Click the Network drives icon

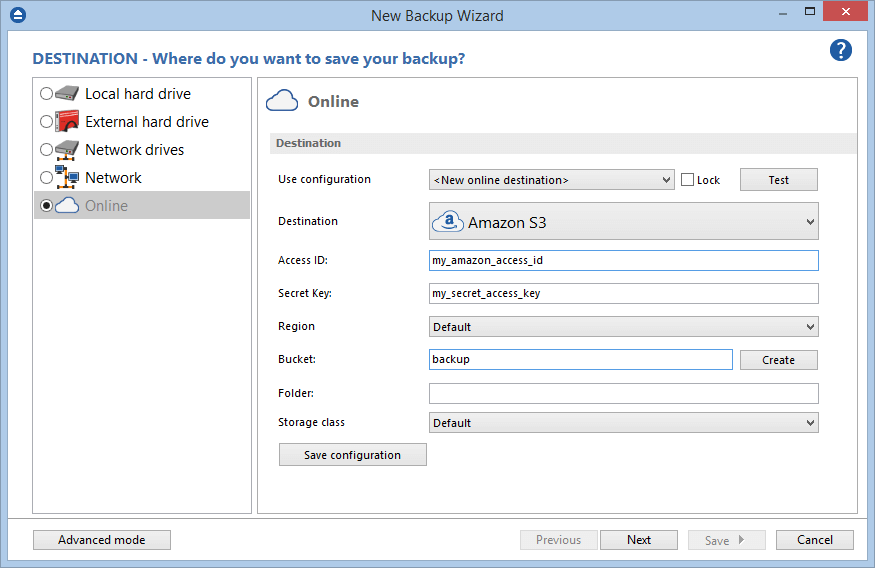pyautogui.click(x=67, y=150)
